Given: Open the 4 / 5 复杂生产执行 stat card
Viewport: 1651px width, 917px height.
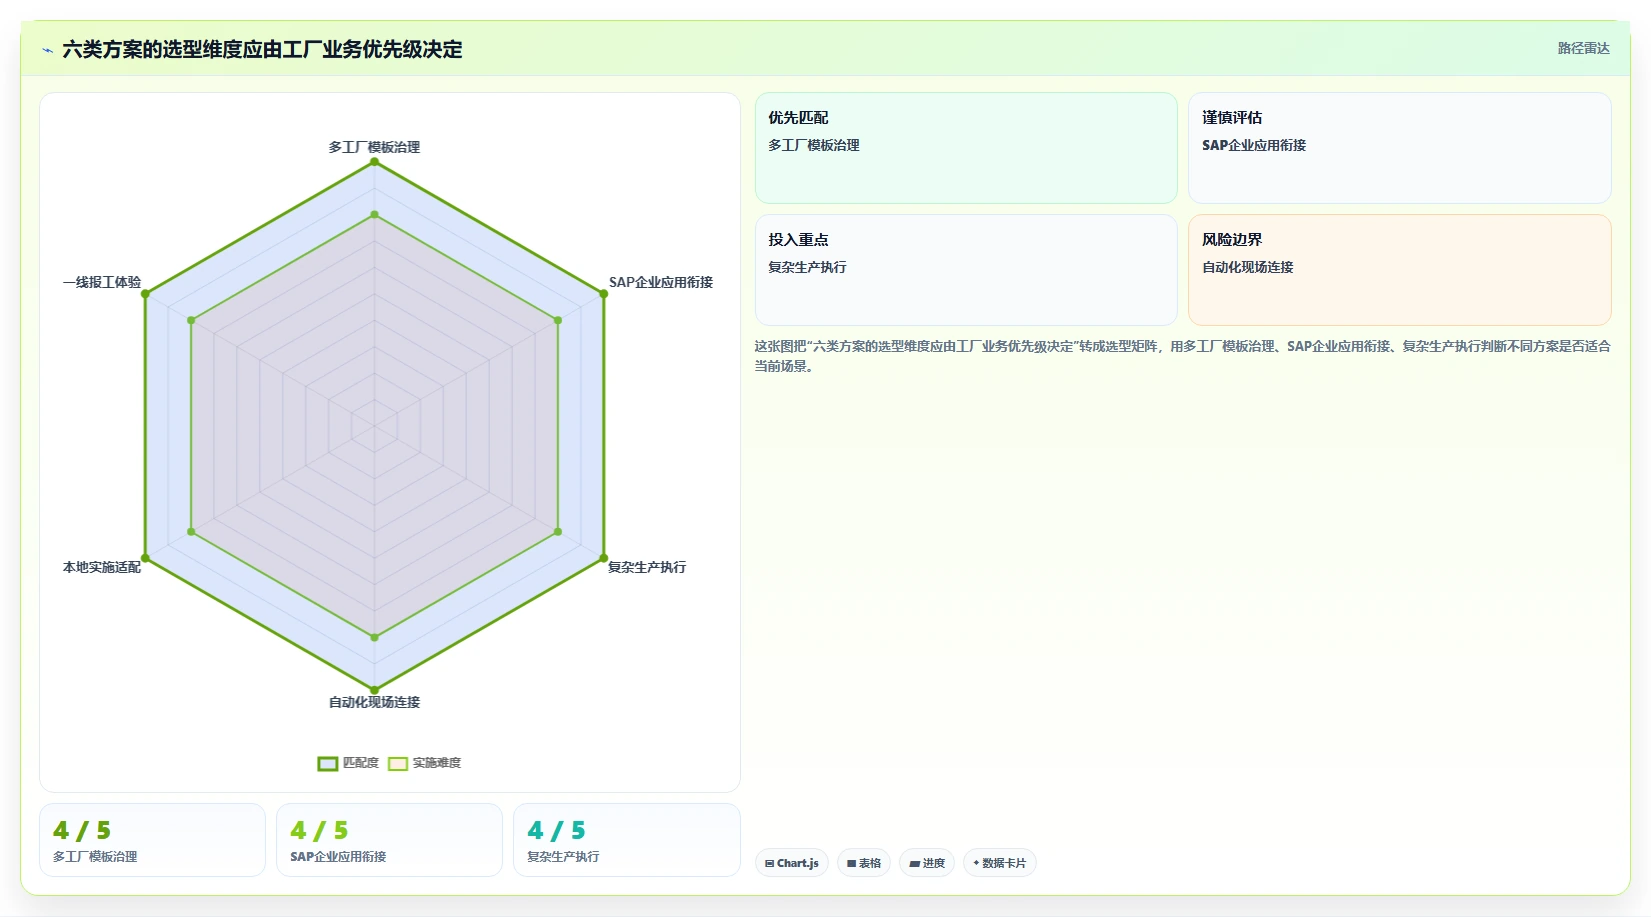Looking at the screenshot, I should [627, 840].
